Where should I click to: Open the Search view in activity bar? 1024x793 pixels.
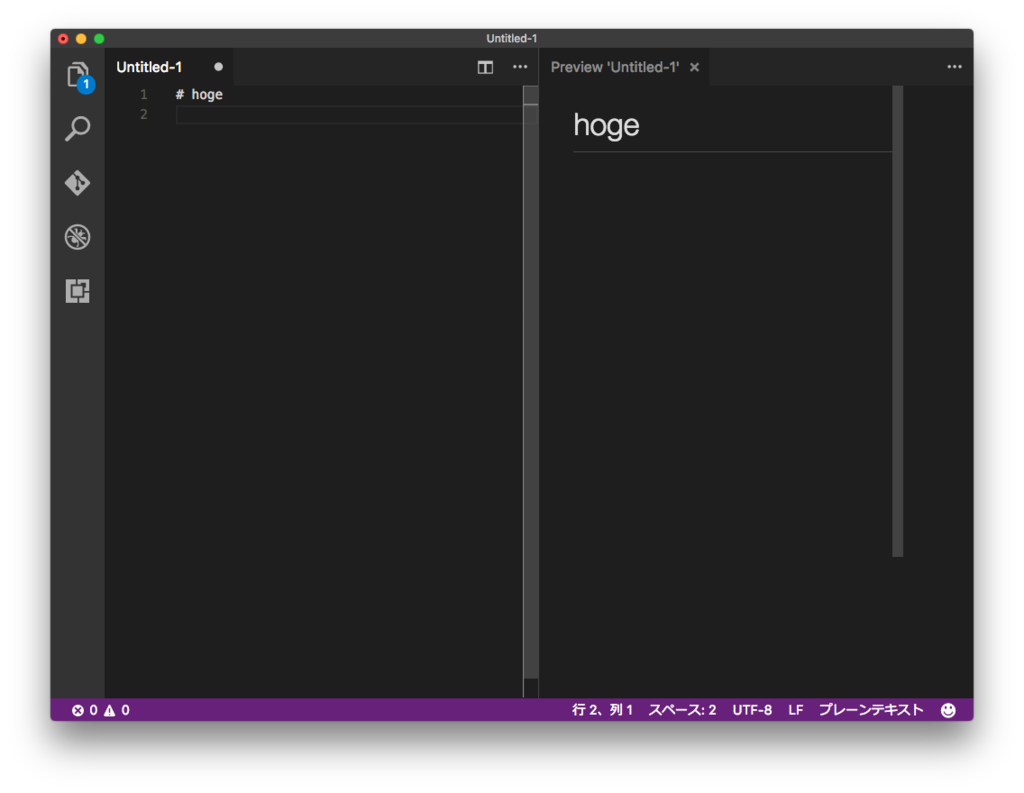78,129
